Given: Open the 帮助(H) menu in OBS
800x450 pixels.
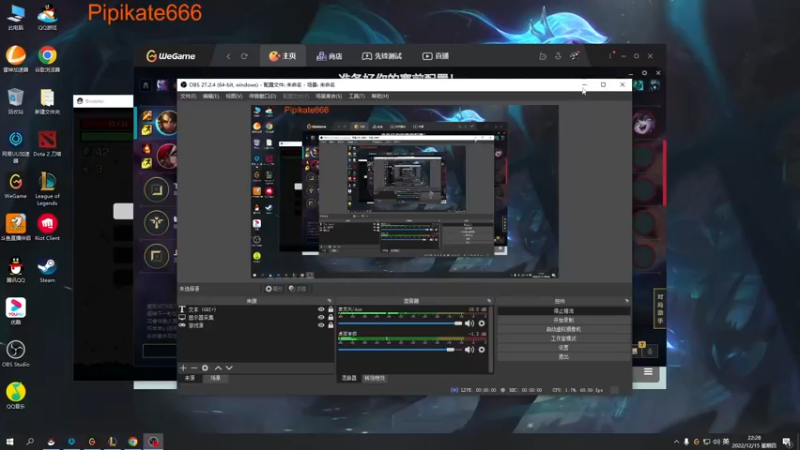Looking at the screenshot, I should coord(380,96).
